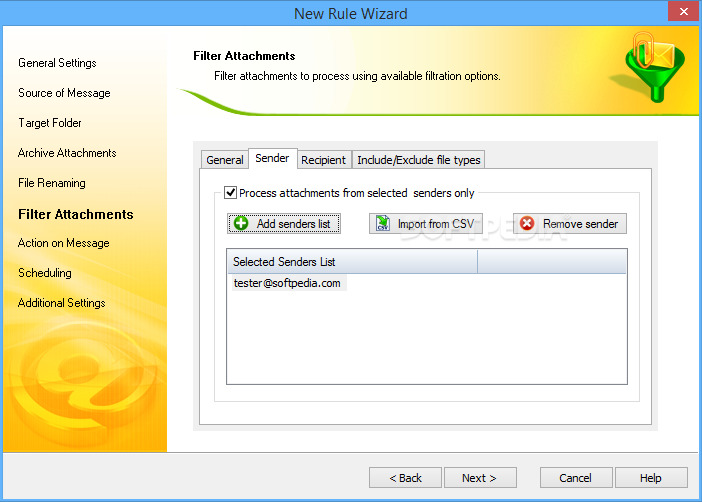Select the Sender tab
The image size is (702, 502).
(x=272, y=158)
